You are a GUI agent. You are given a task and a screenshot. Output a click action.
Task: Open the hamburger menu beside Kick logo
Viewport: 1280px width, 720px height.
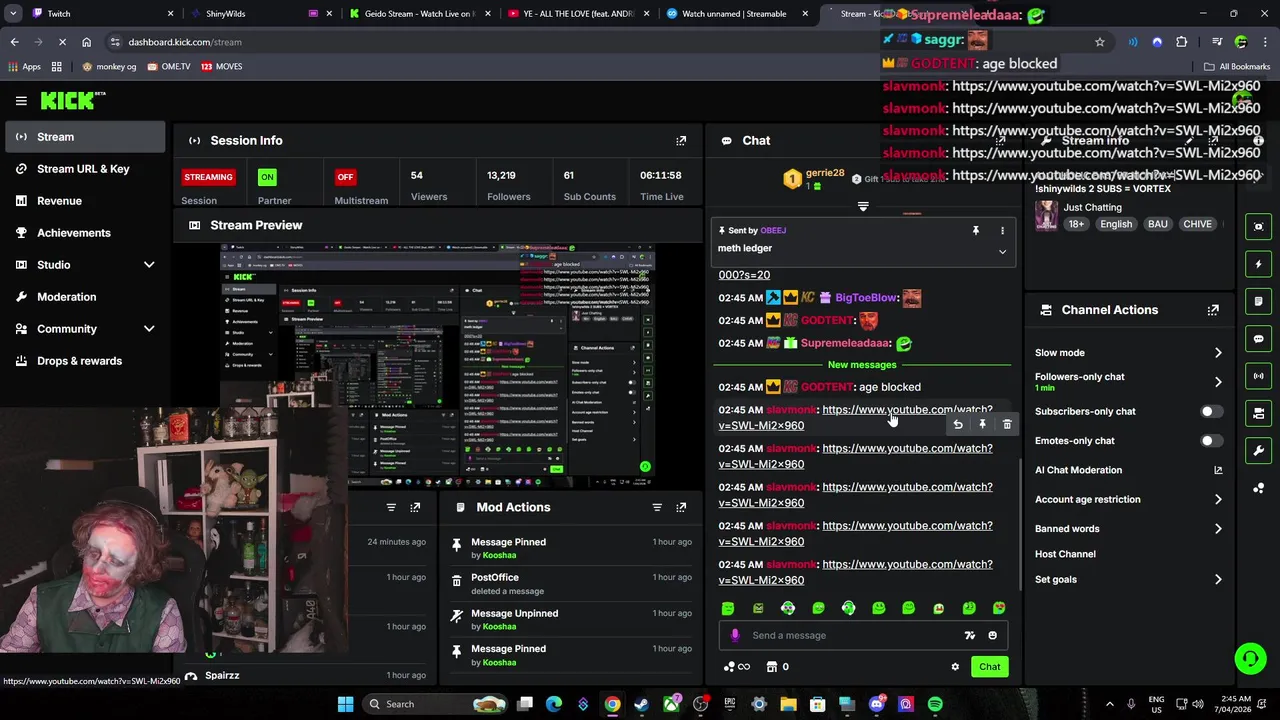21,100
